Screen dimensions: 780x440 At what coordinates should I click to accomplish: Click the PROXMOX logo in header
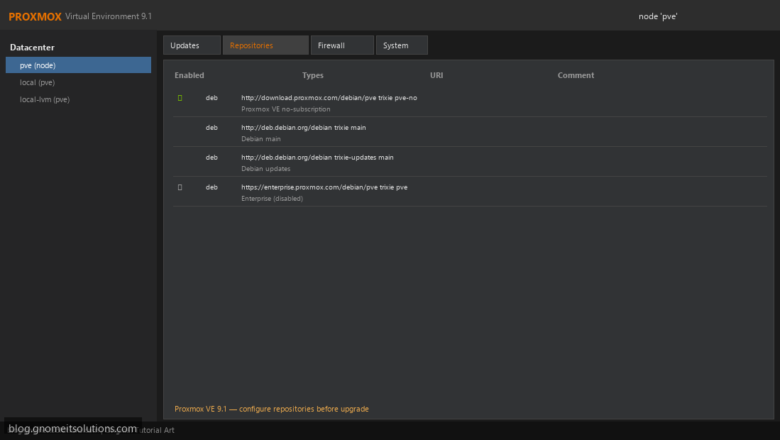tap(35, 16)
